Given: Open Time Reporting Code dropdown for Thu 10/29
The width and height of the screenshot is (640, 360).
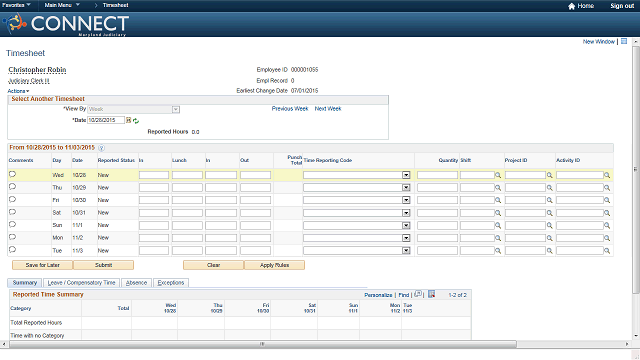Looking at the screenshot, I should (406, 188).
